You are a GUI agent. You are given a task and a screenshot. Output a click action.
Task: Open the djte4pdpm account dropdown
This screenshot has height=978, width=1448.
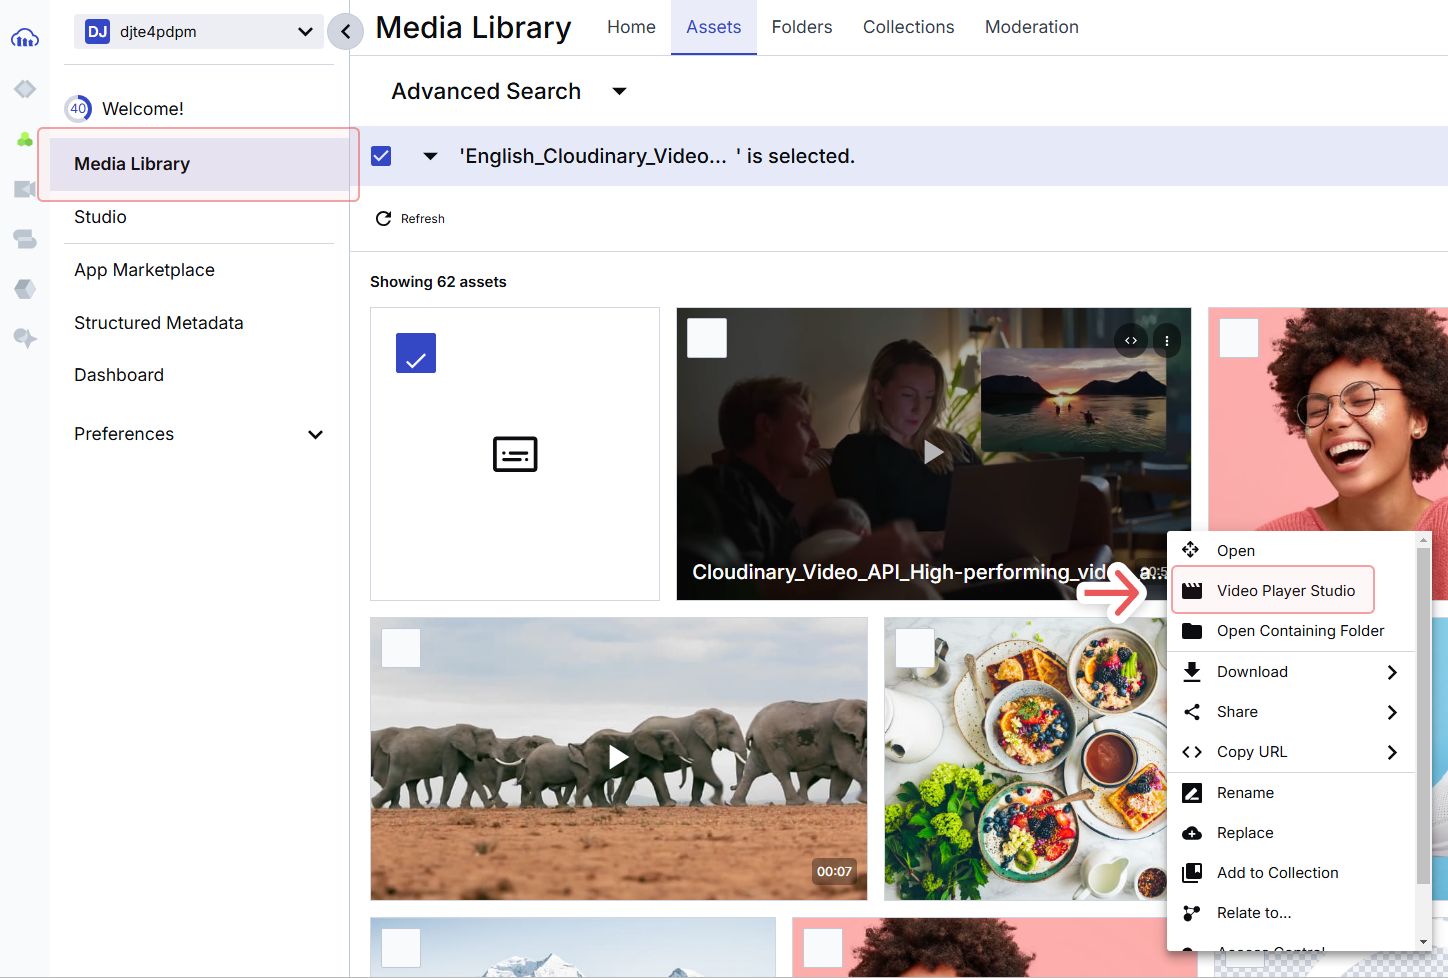point(199,31)
